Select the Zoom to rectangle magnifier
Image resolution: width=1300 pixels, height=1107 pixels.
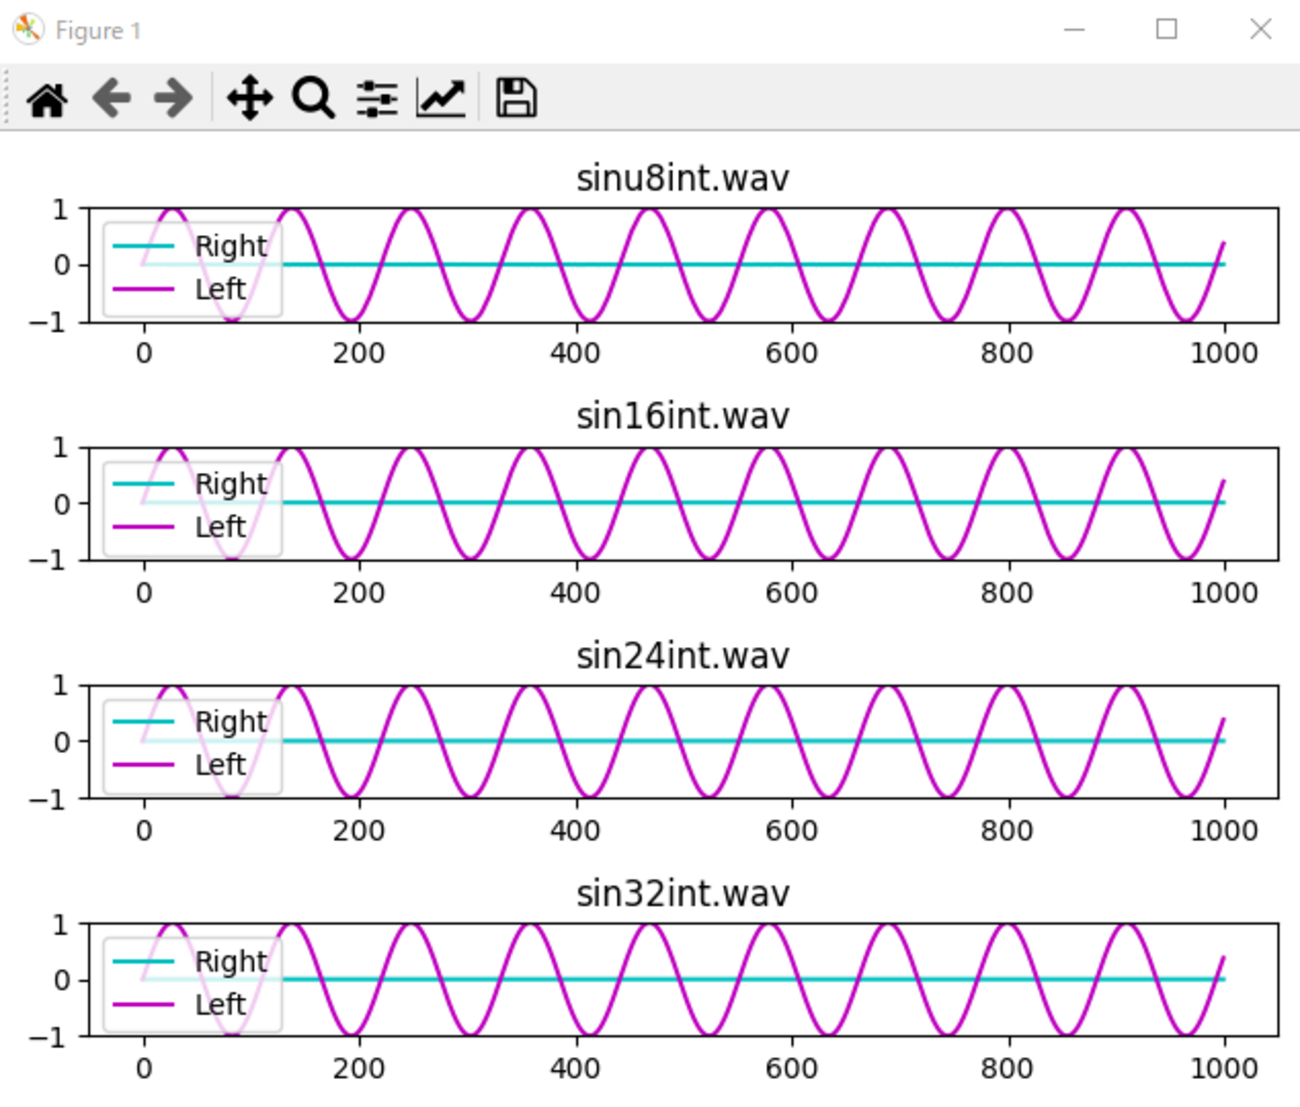(x=313, y=99)
